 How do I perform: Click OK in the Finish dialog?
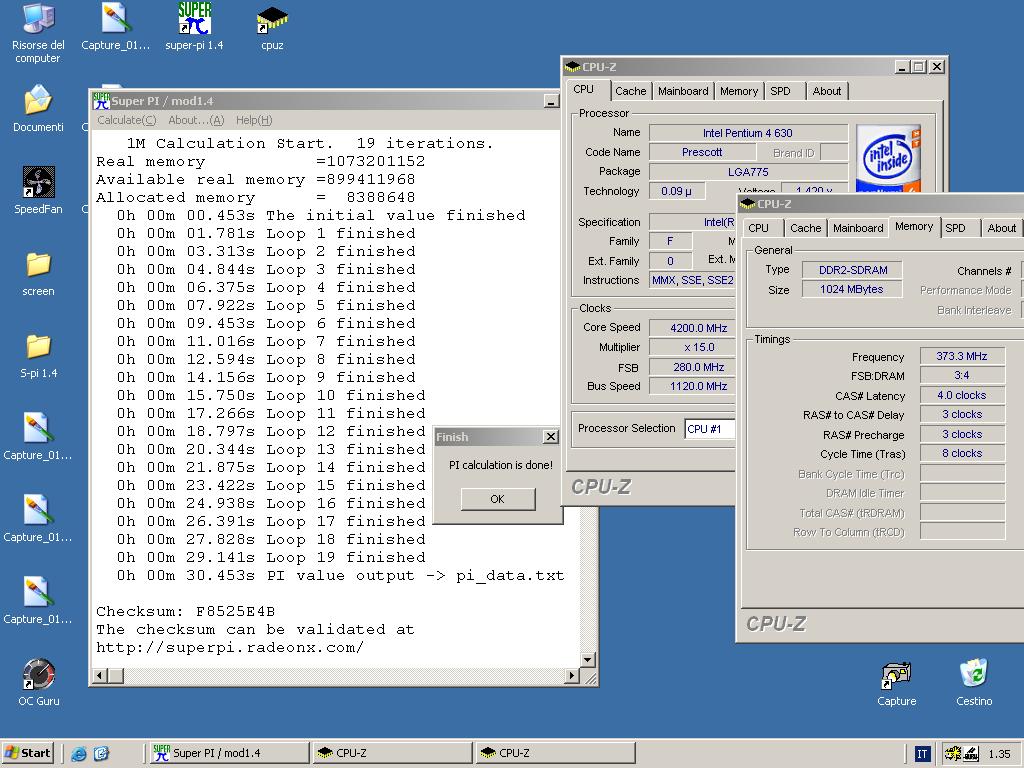pos(498,499)
